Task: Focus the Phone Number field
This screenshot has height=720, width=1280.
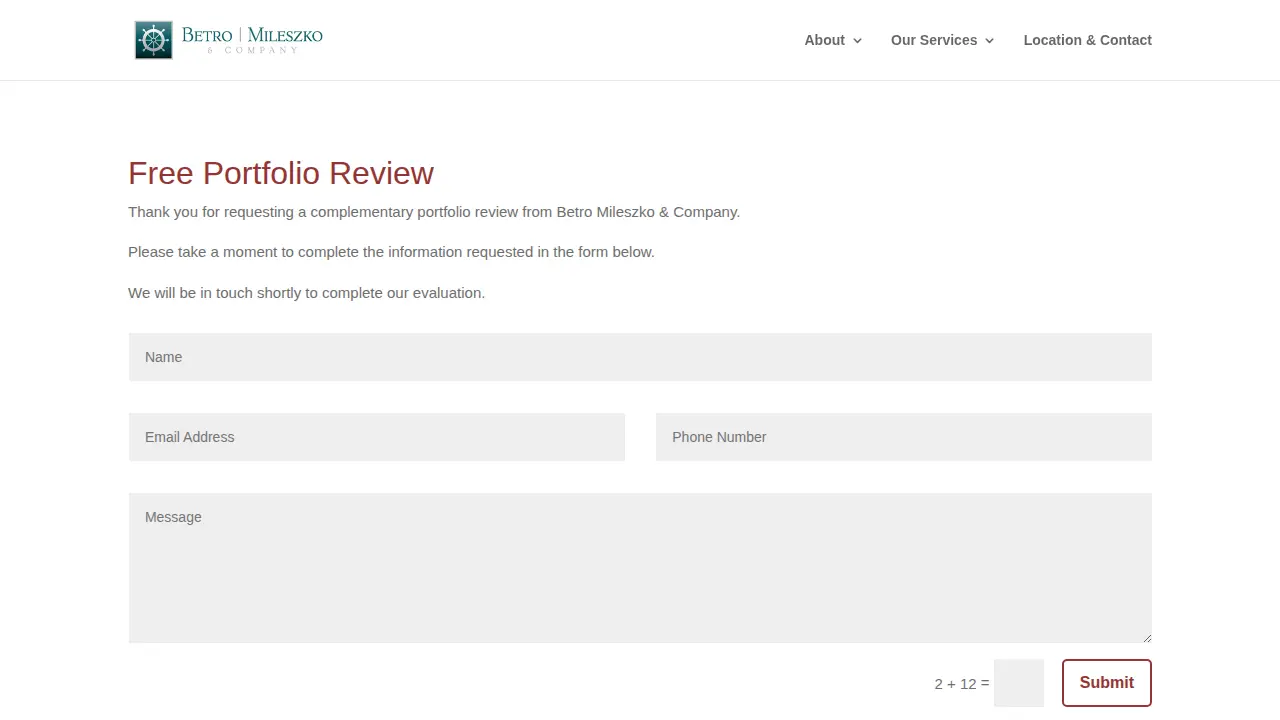Action: [x=904, y=437]
